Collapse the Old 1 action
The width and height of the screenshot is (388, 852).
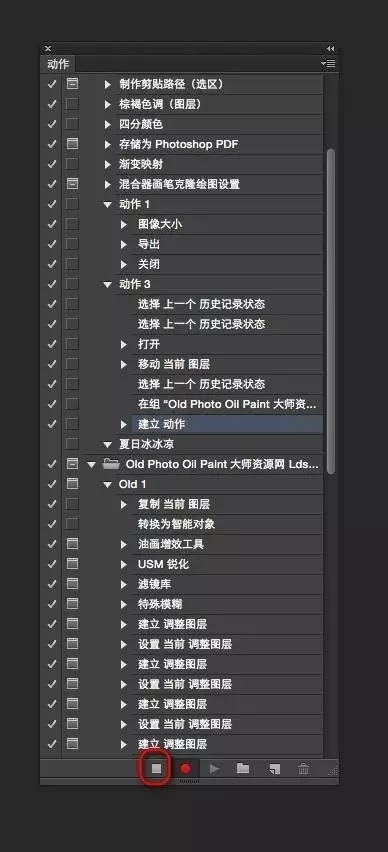click(x=108, y=484)
